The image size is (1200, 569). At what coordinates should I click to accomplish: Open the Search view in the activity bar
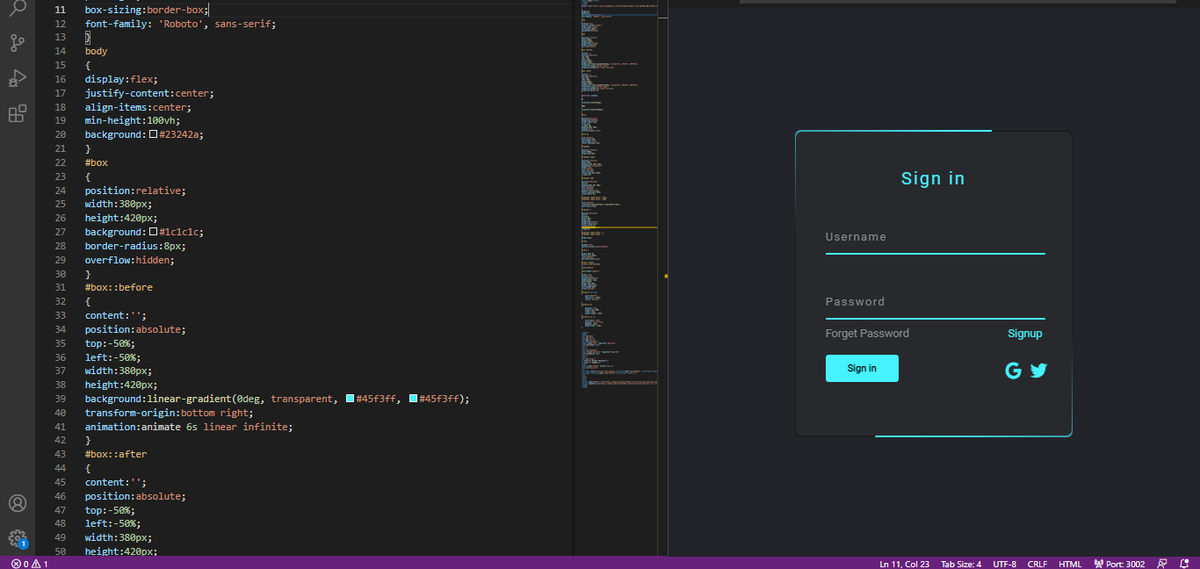(x=17, y=7)
